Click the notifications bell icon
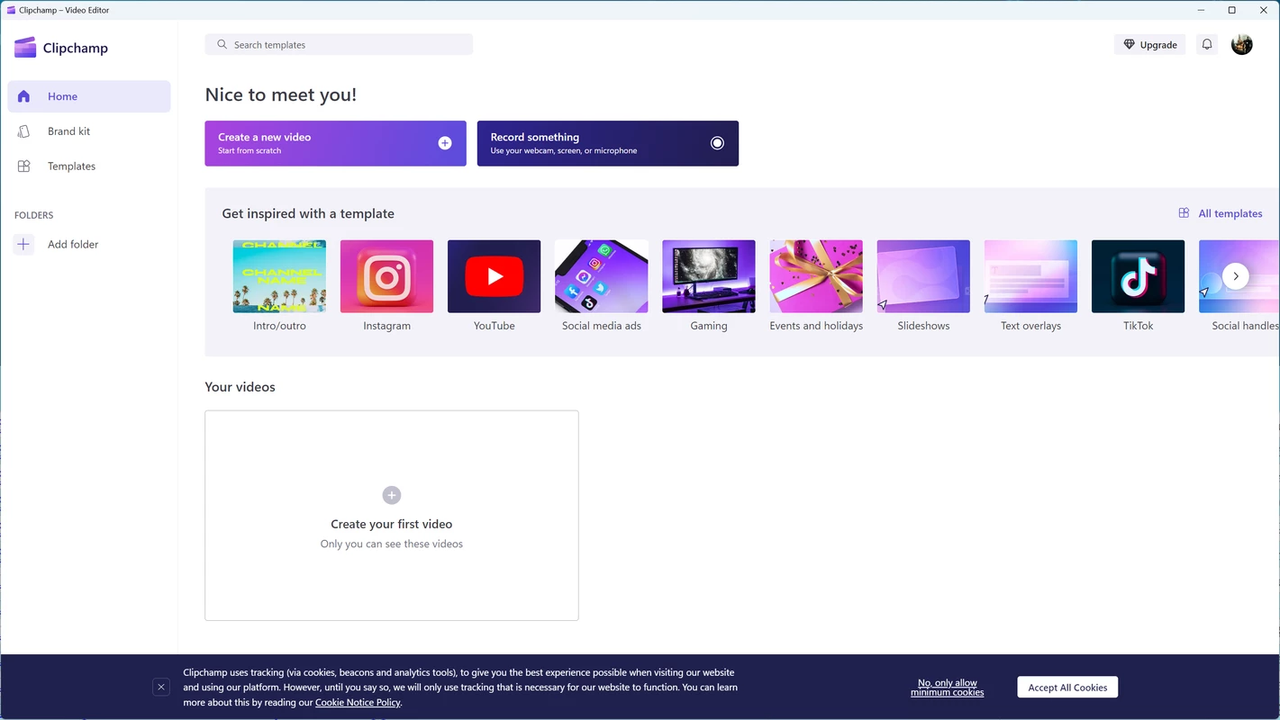Viewport: 1280px width, 720px height. pos(1206,44)
